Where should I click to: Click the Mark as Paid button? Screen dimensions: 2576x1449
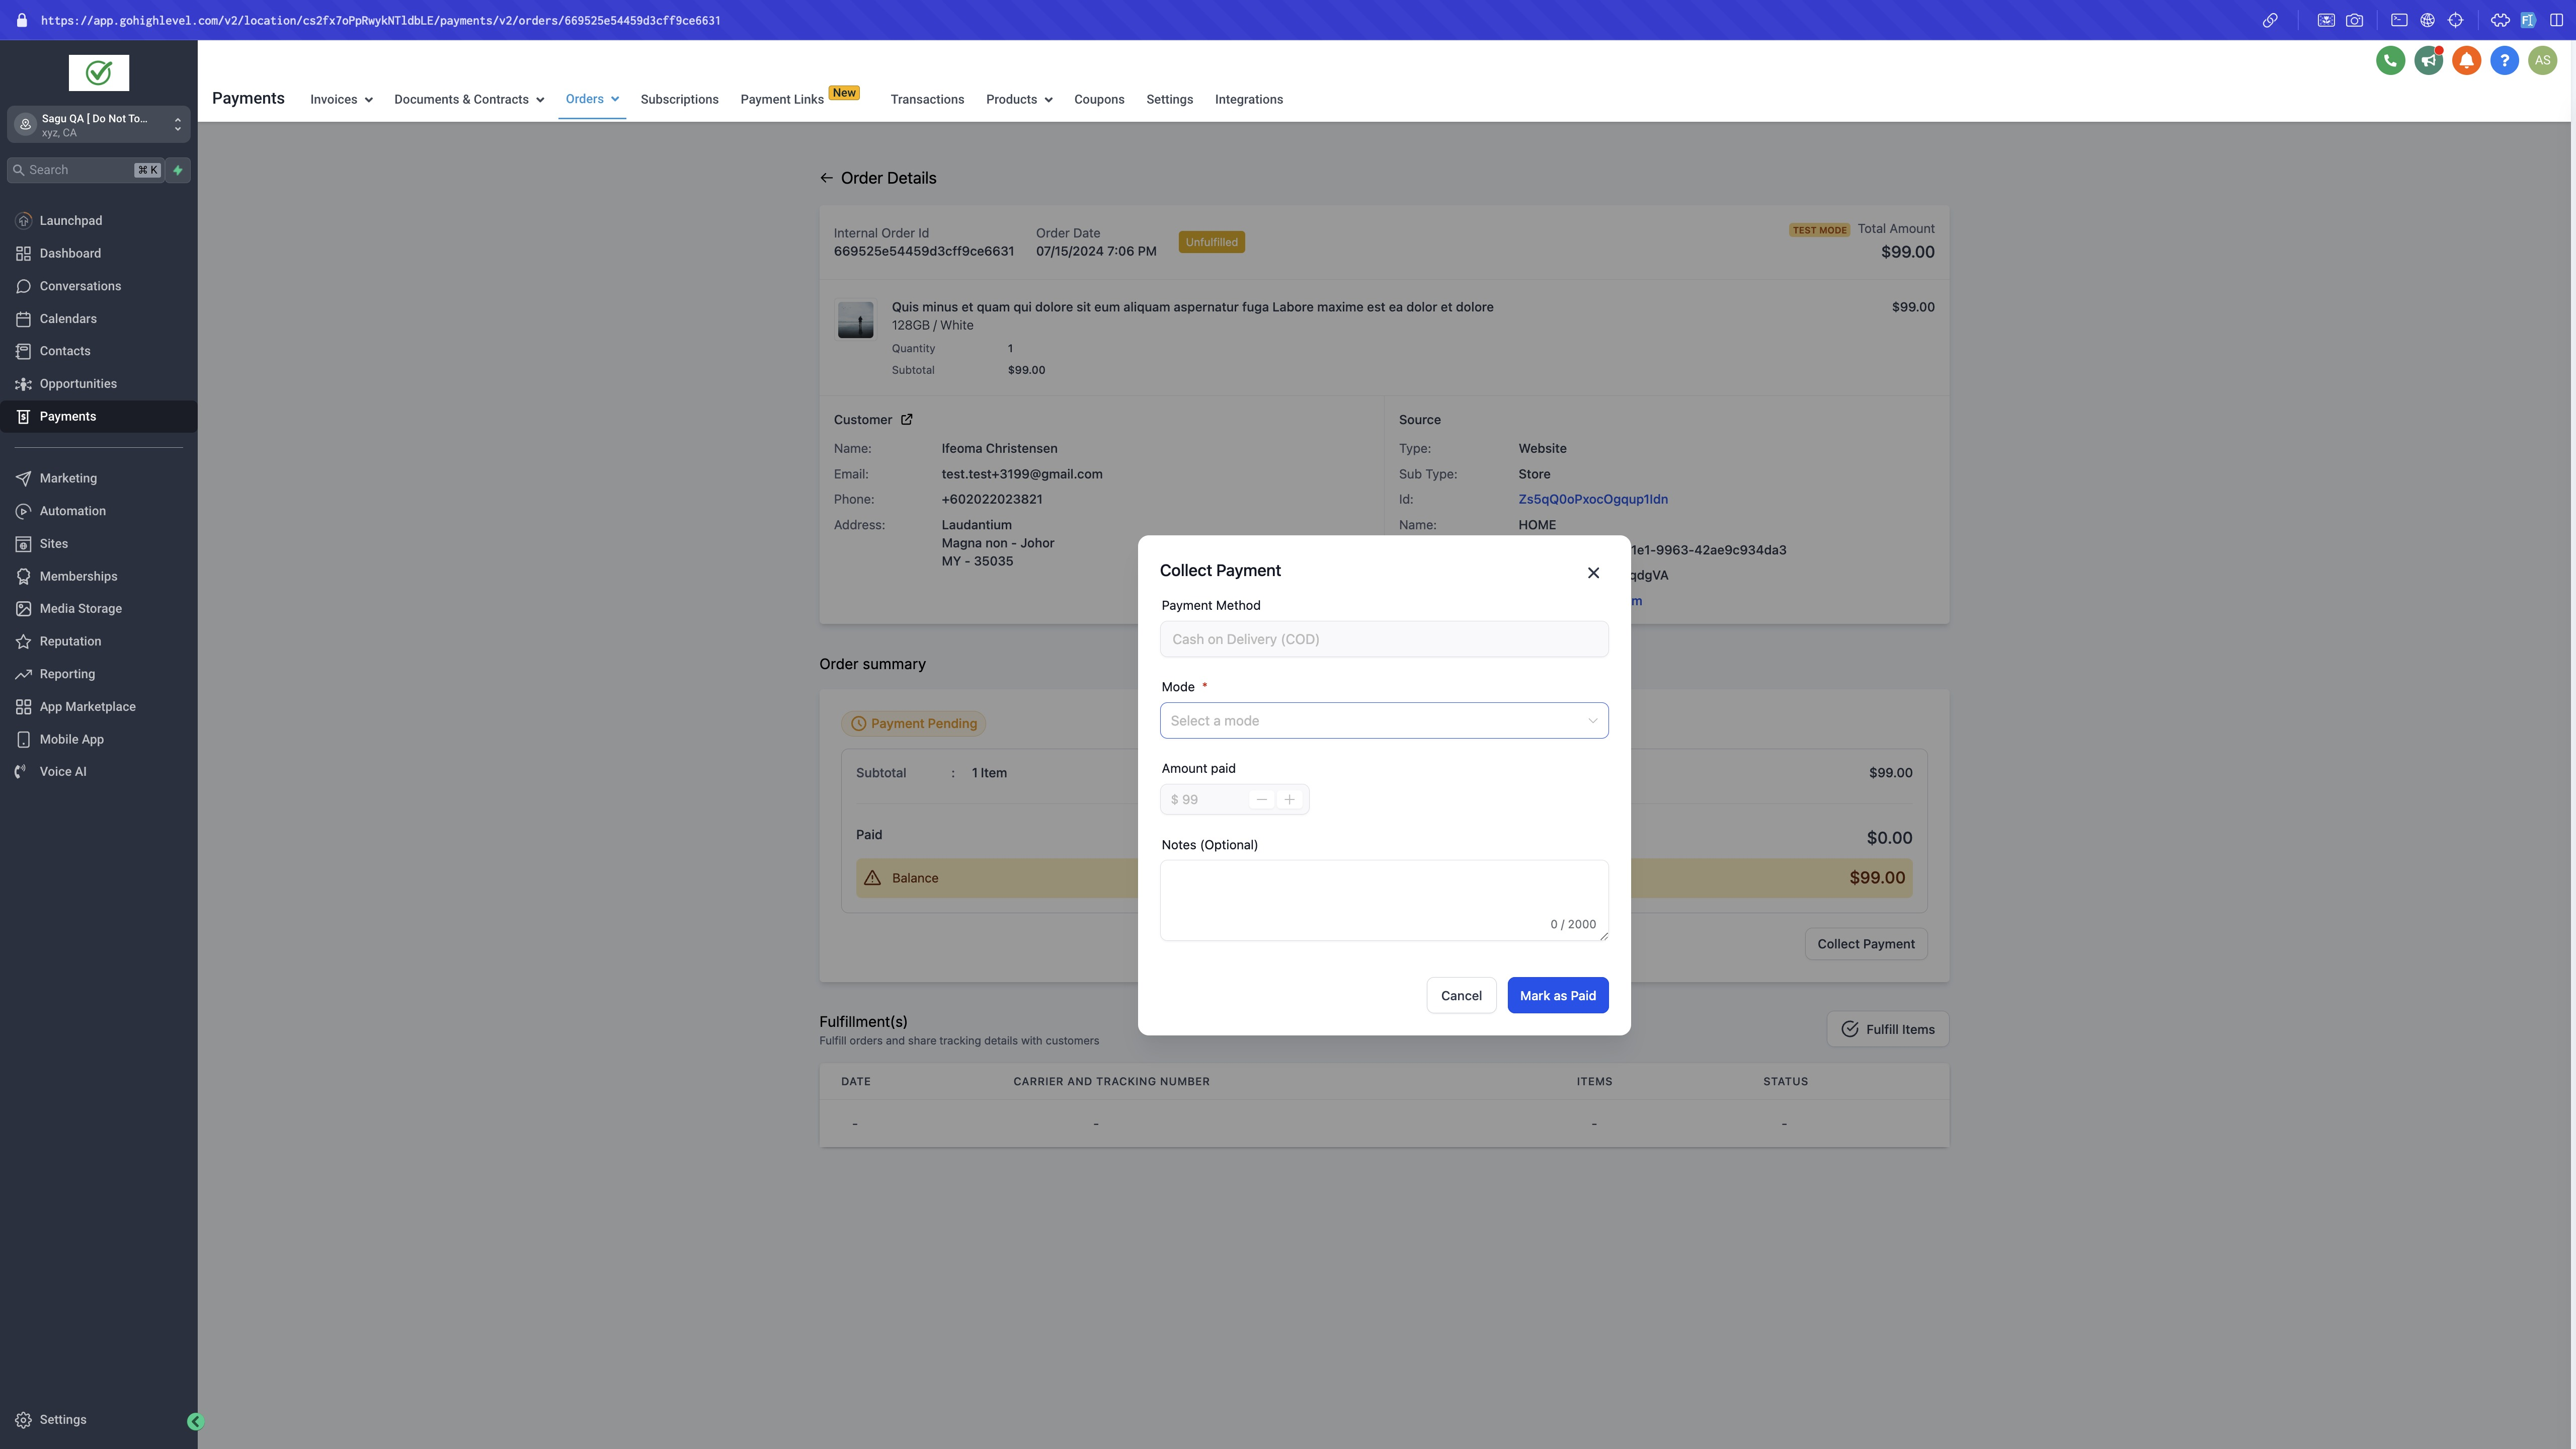click(1557, 995)
